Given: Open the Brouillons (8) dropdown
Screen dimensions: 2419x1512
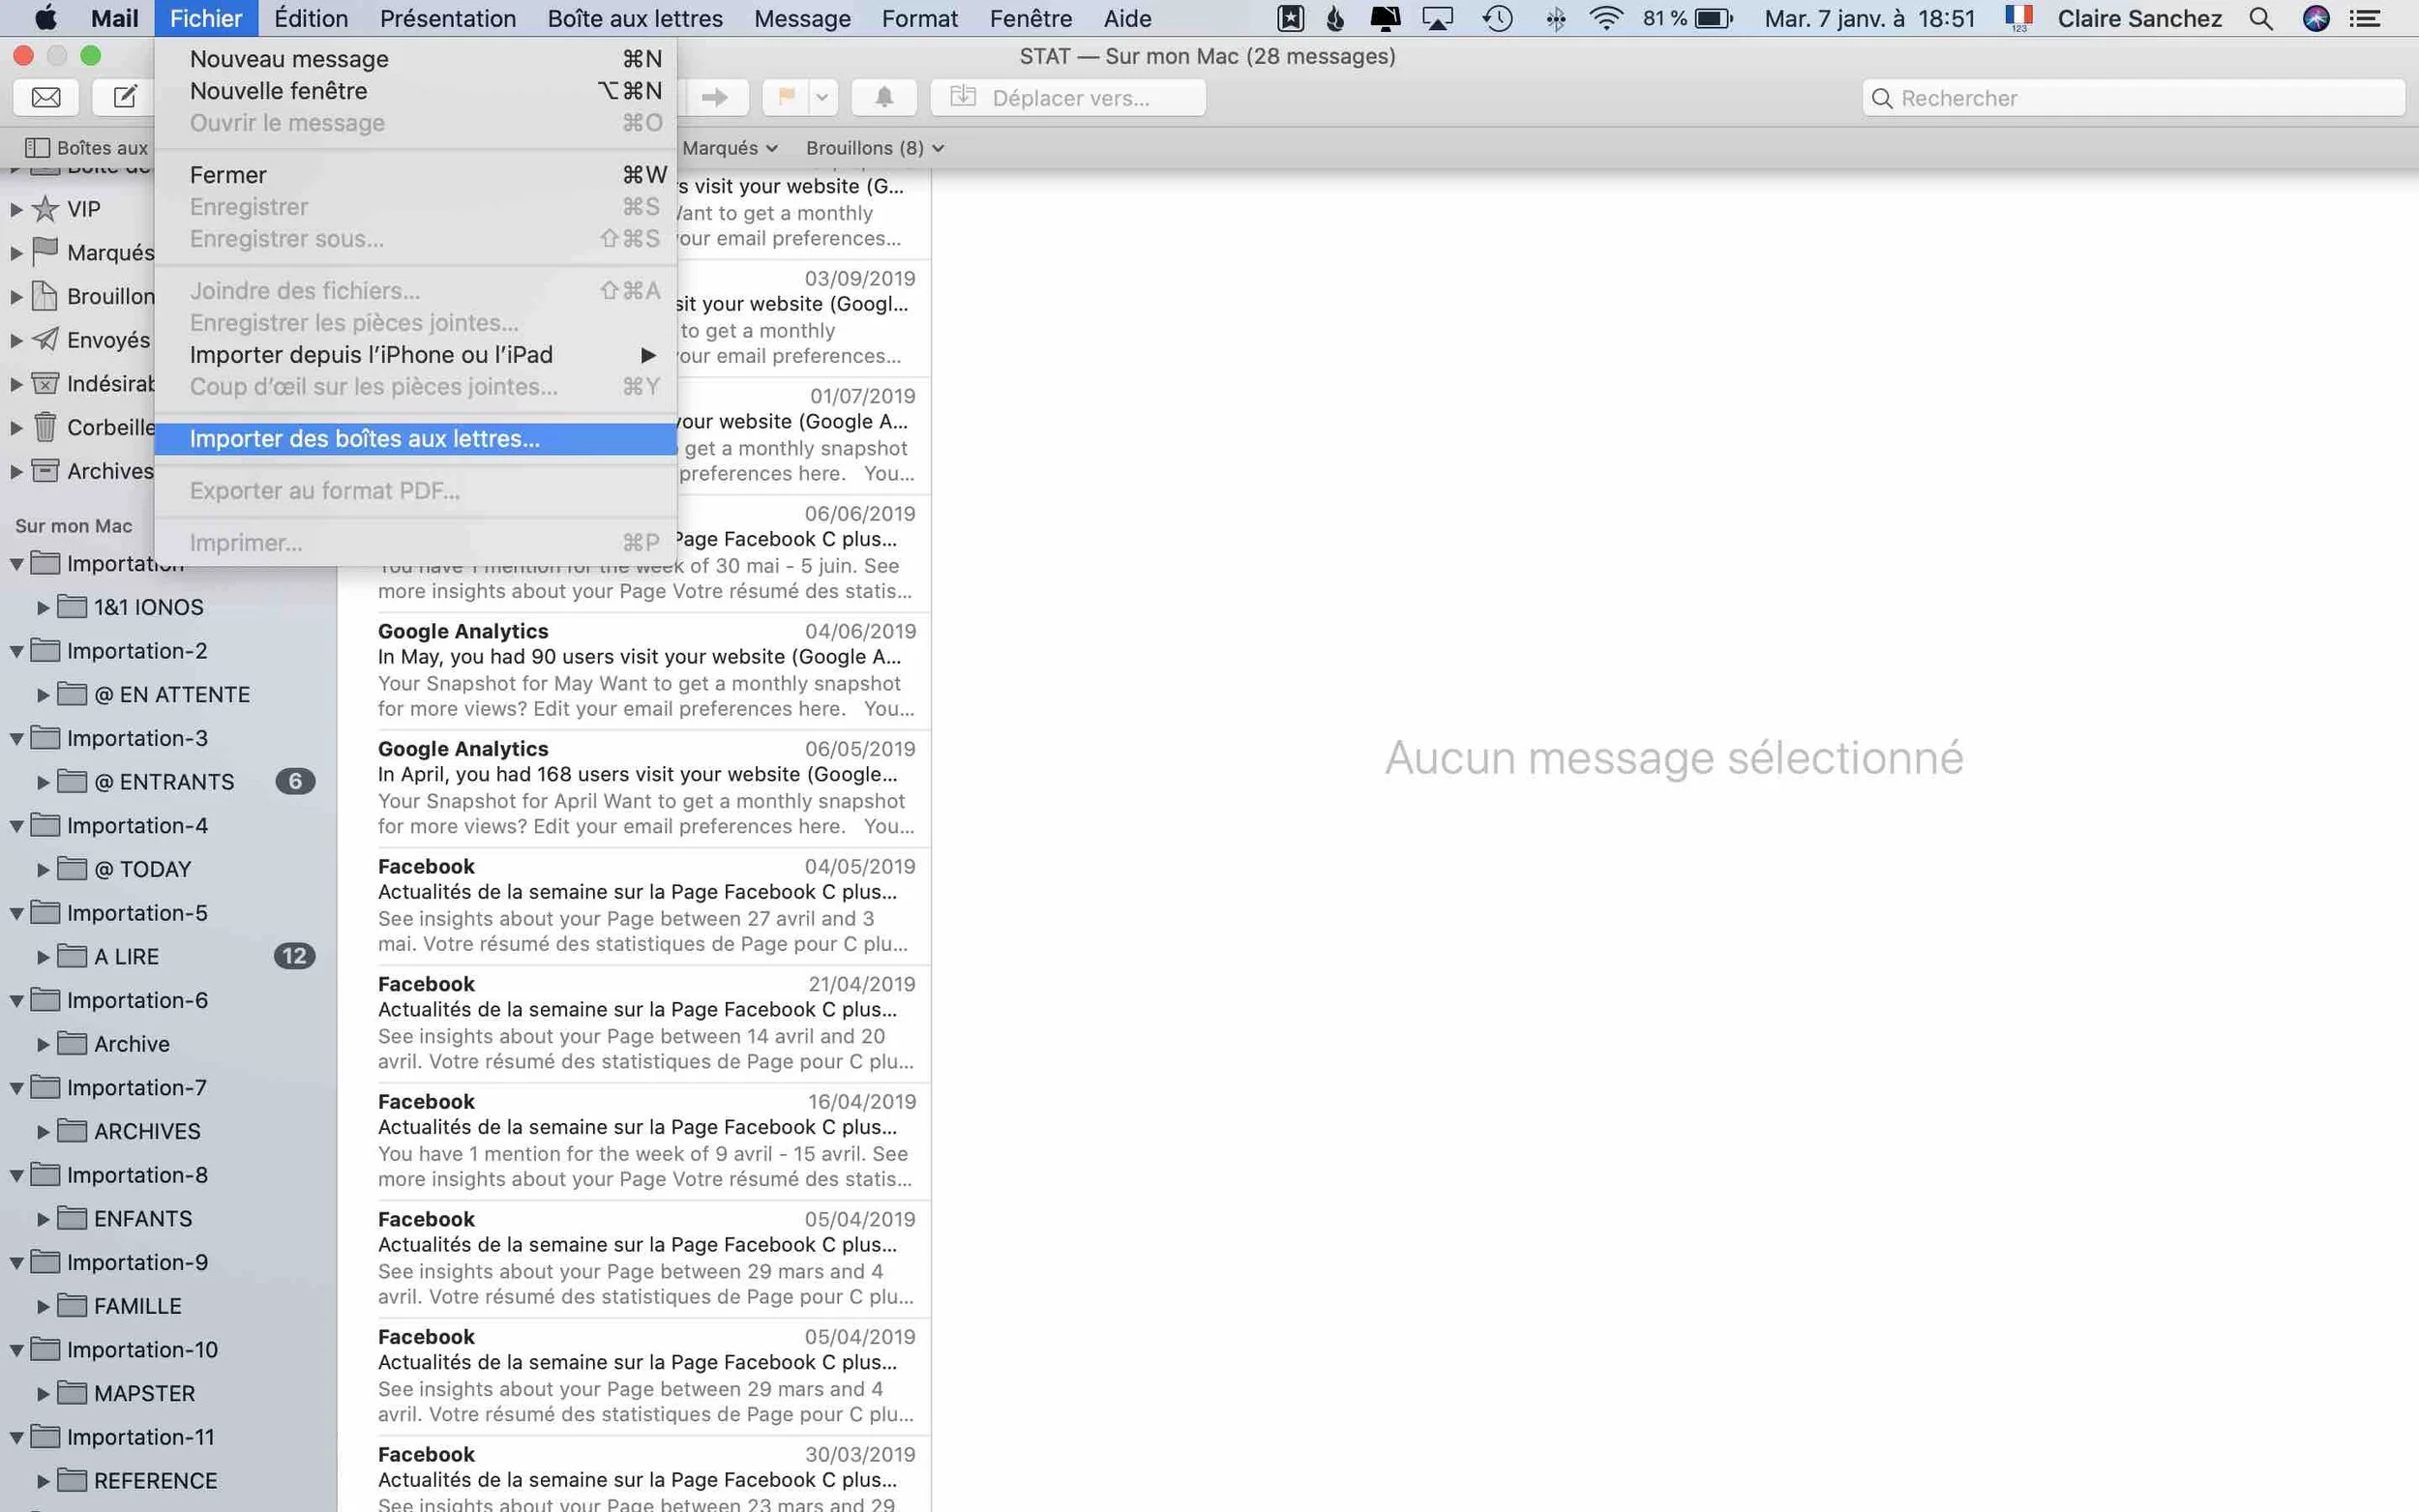Looking at the screenshot, I should coord(874,148).
